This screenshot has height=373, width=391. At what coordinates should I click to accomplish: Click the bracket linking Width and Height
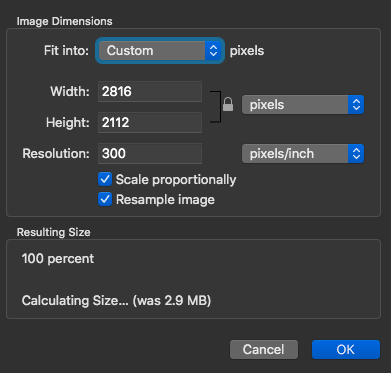click(216, 107)
